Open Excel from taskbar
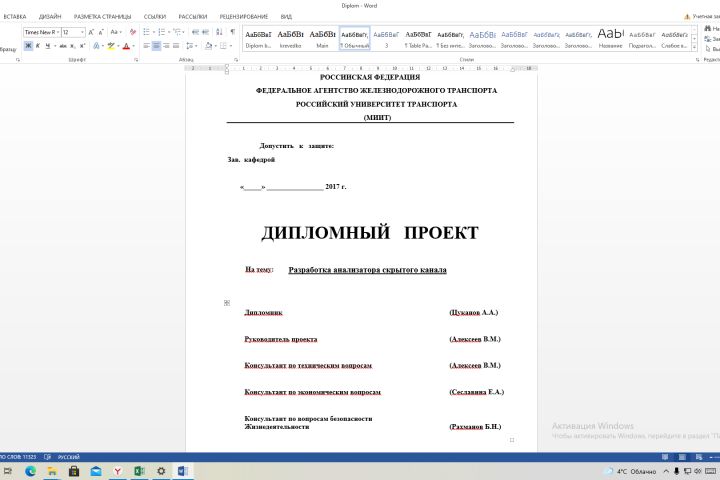The height and width of the screenshot is (480, 720). [x=140, y=471]
